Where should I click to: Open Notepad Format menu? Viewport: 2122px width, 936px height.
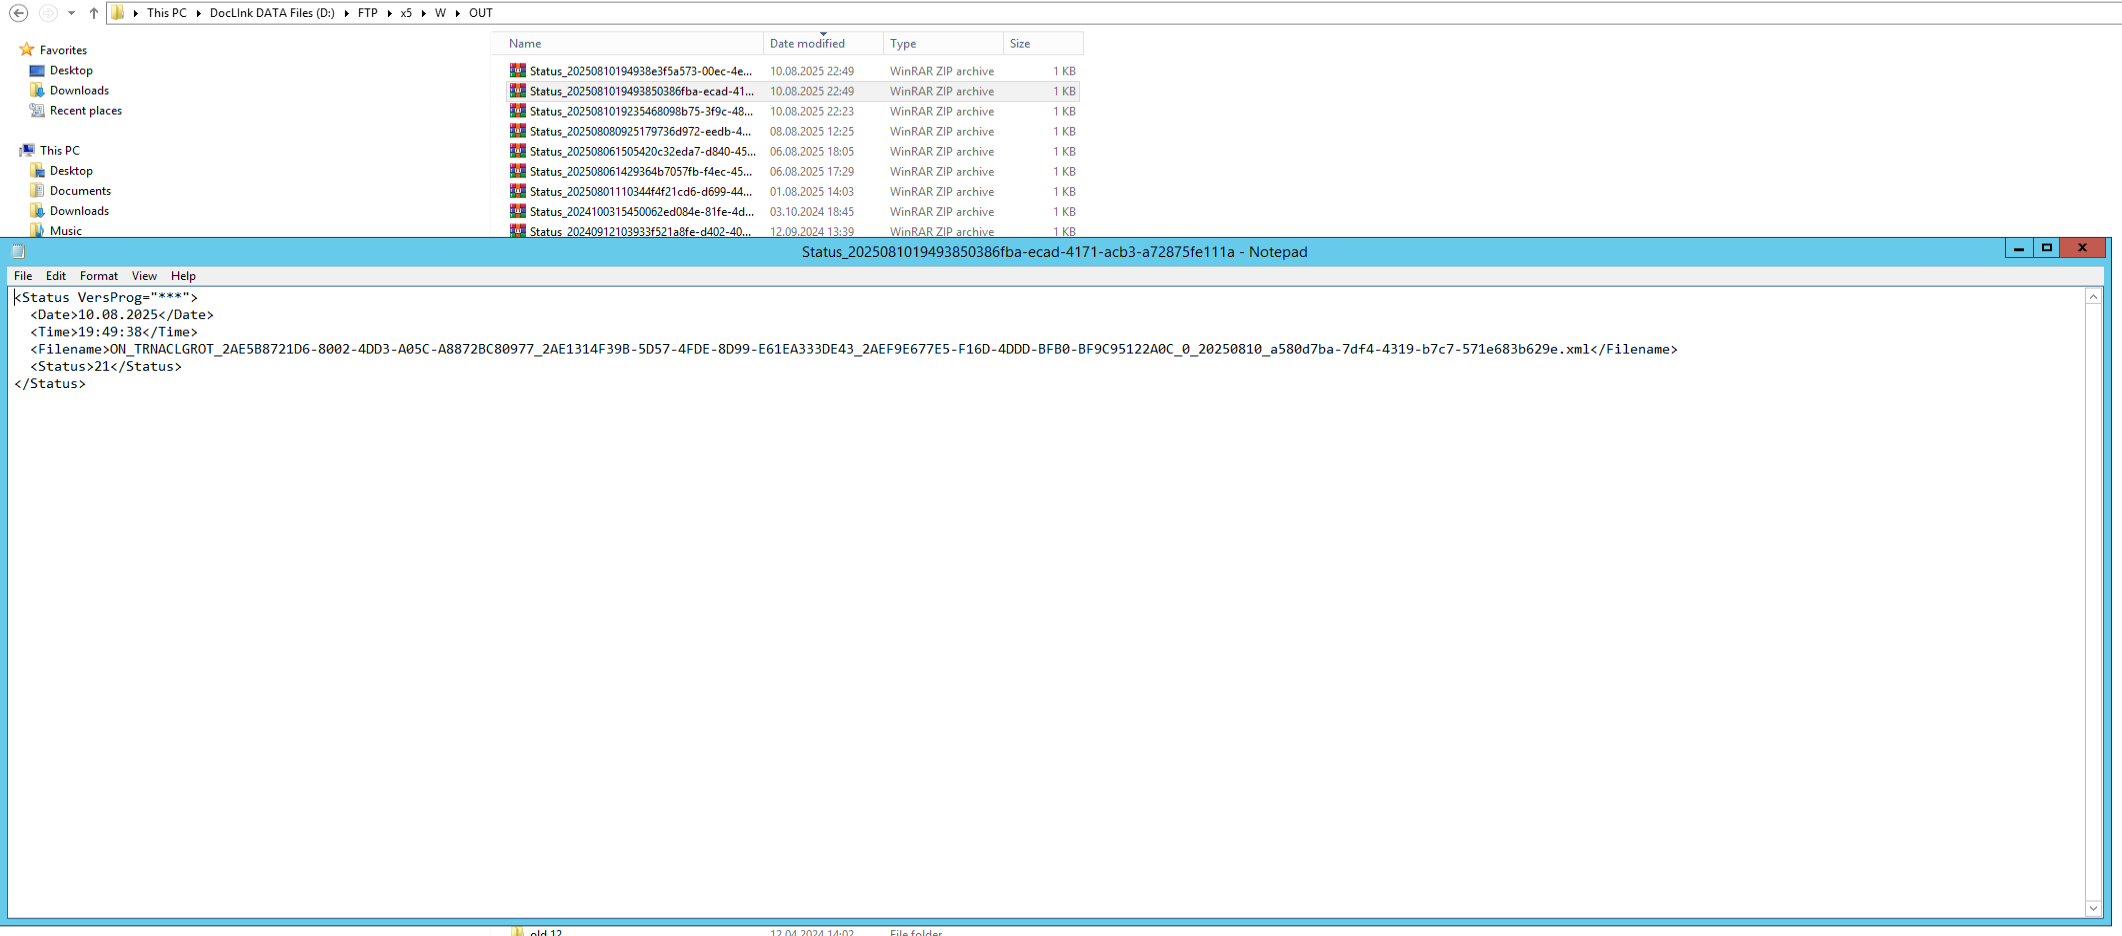coord(99,276)
